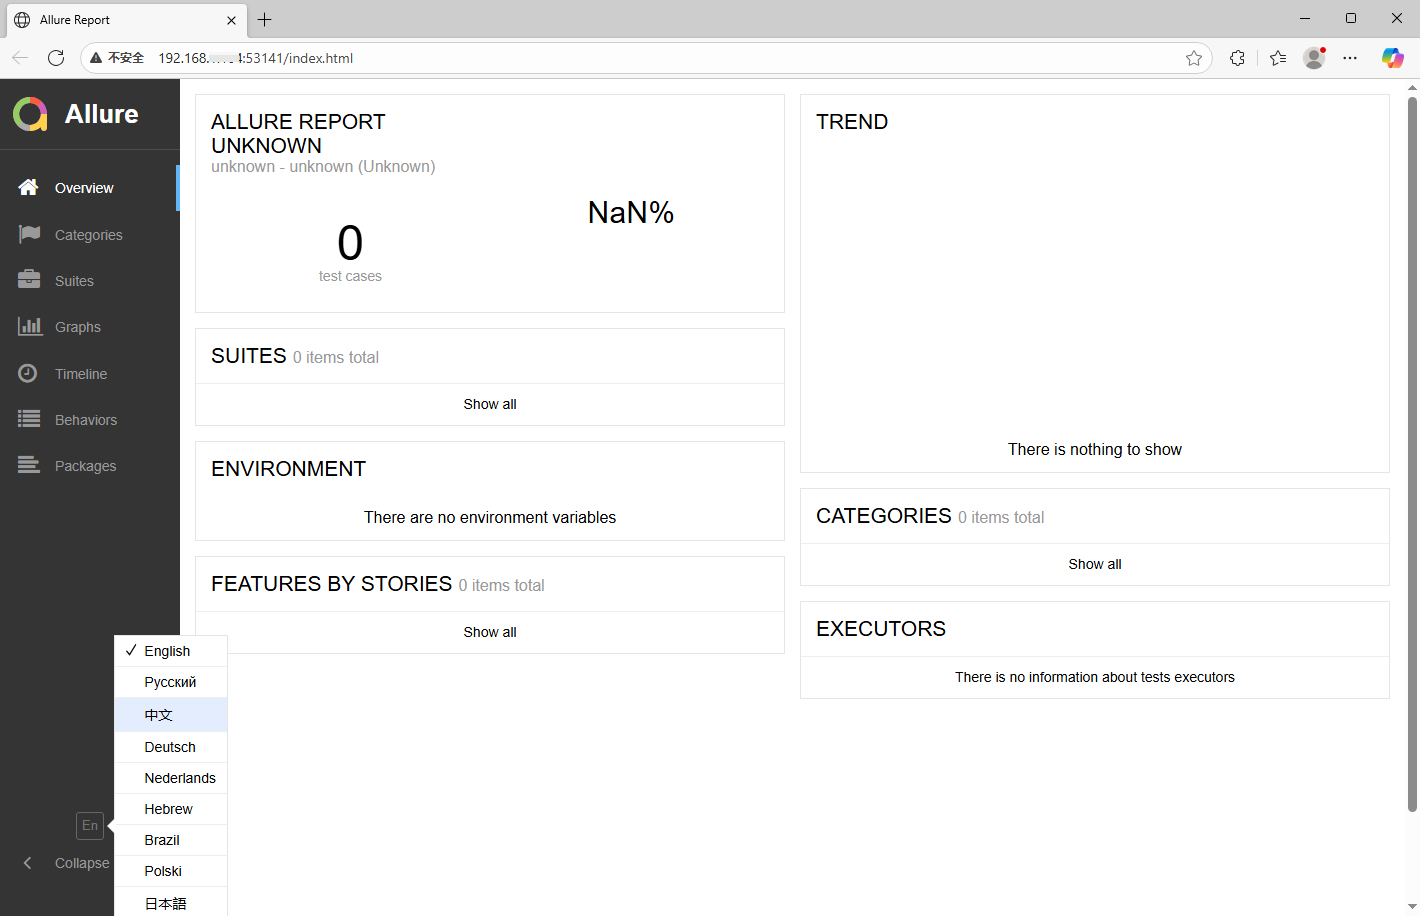Click the Graphs bar chart icon
1420x916 pixels.
(x=29, y=326)
